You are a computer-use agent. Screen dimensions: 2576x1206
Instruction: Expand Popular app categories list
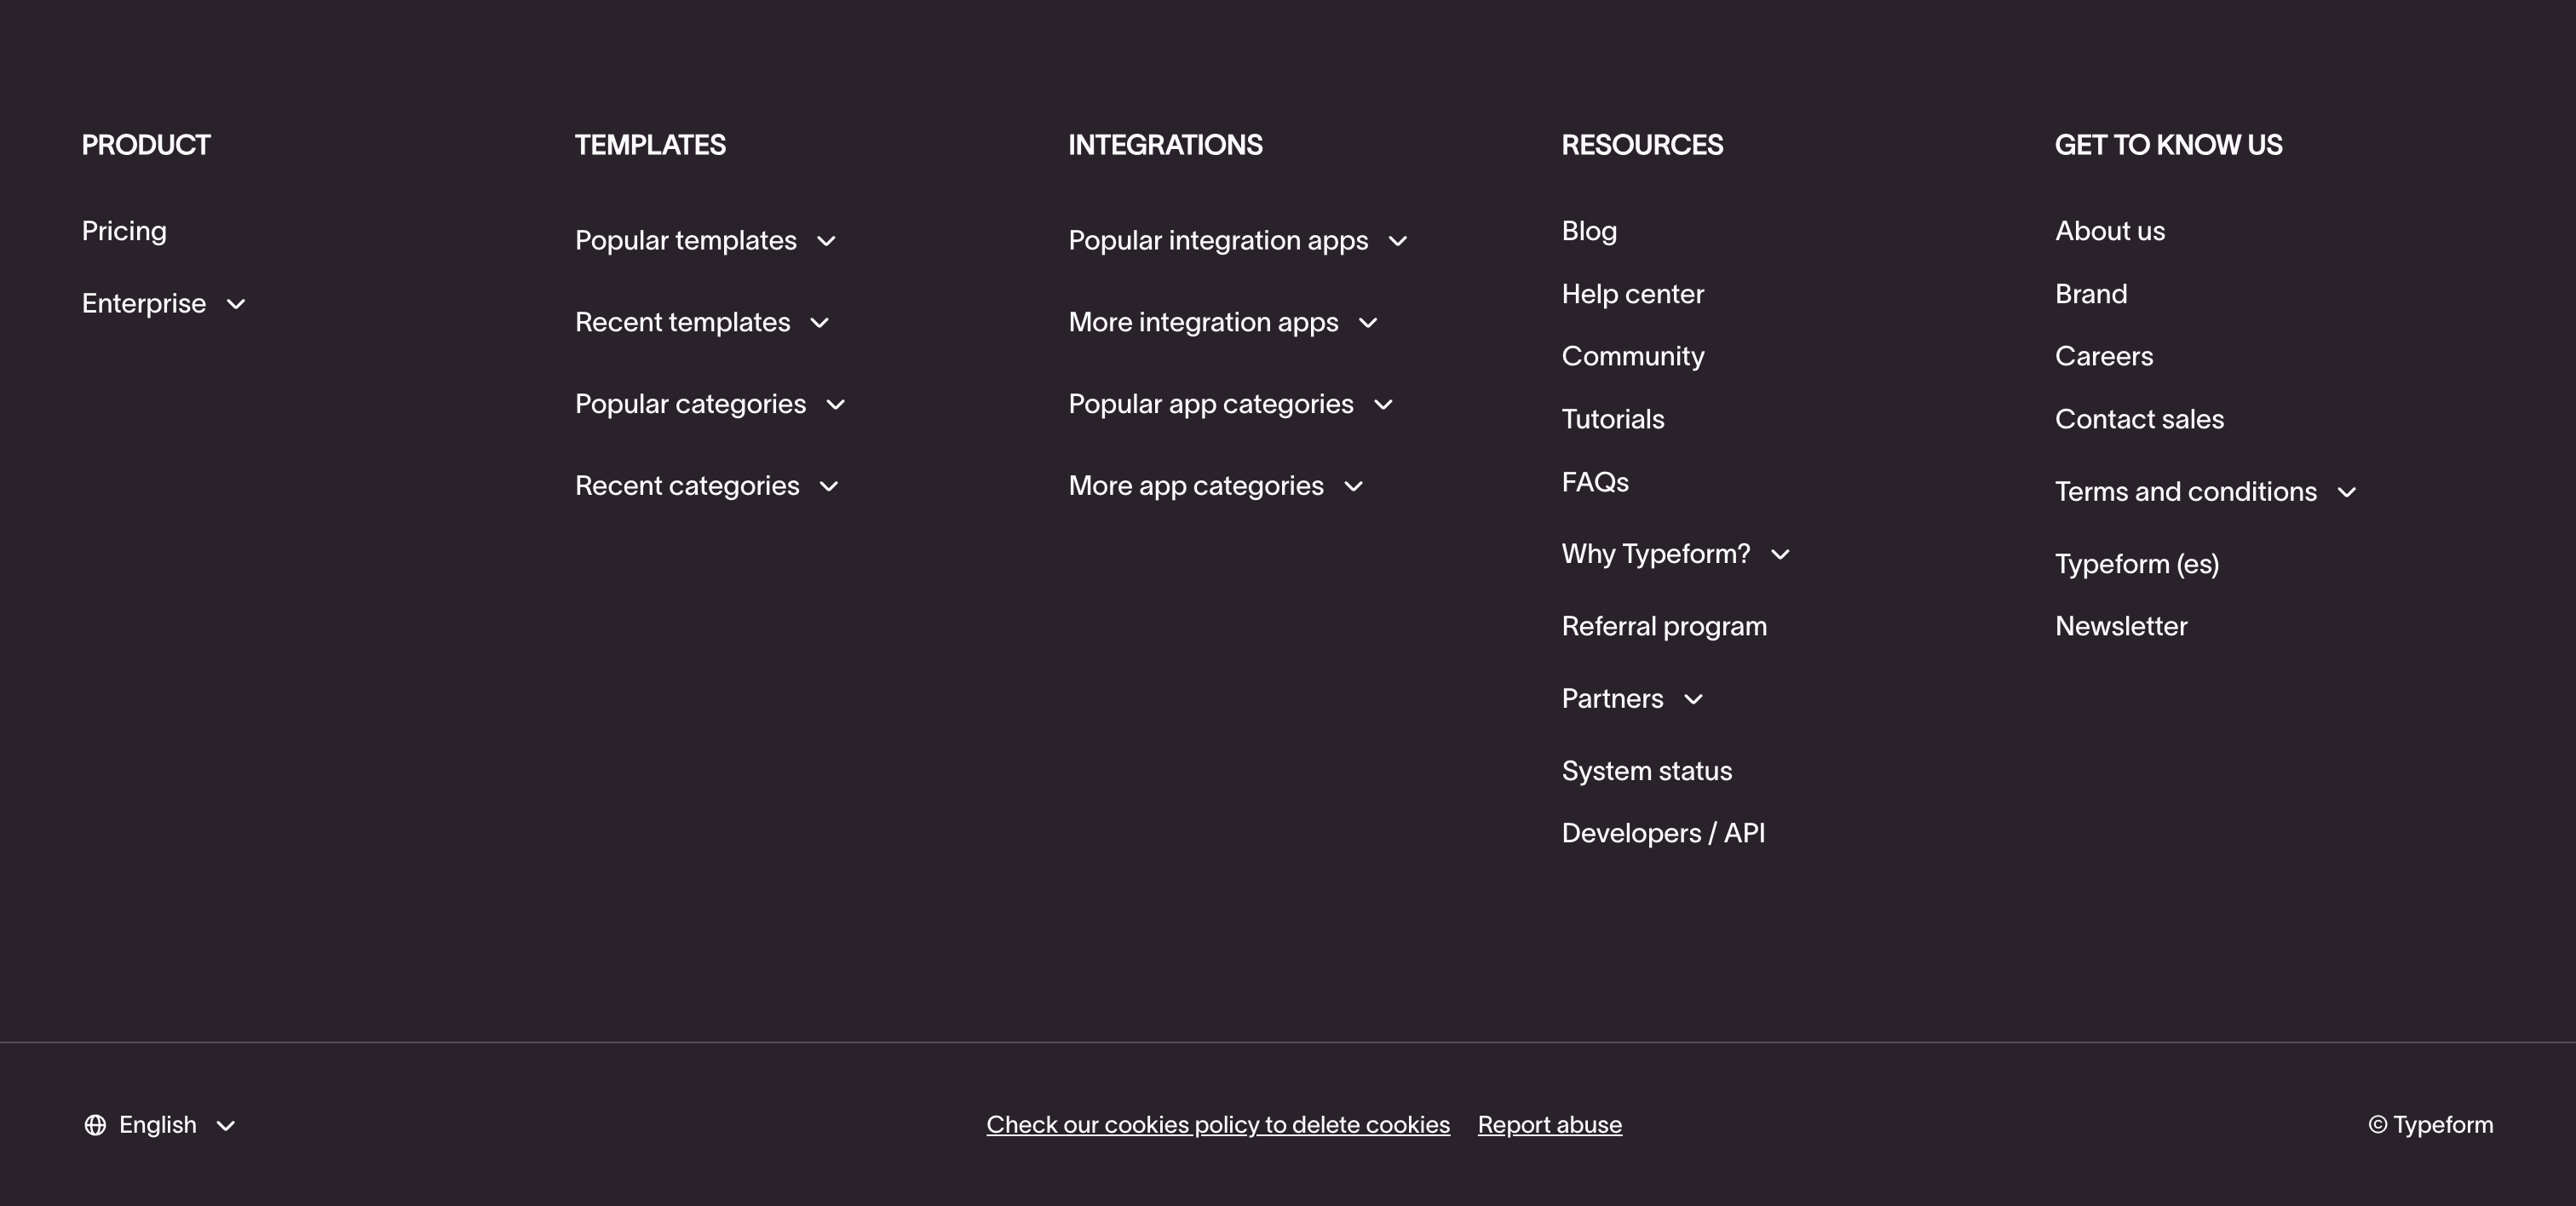[1383, 405]
